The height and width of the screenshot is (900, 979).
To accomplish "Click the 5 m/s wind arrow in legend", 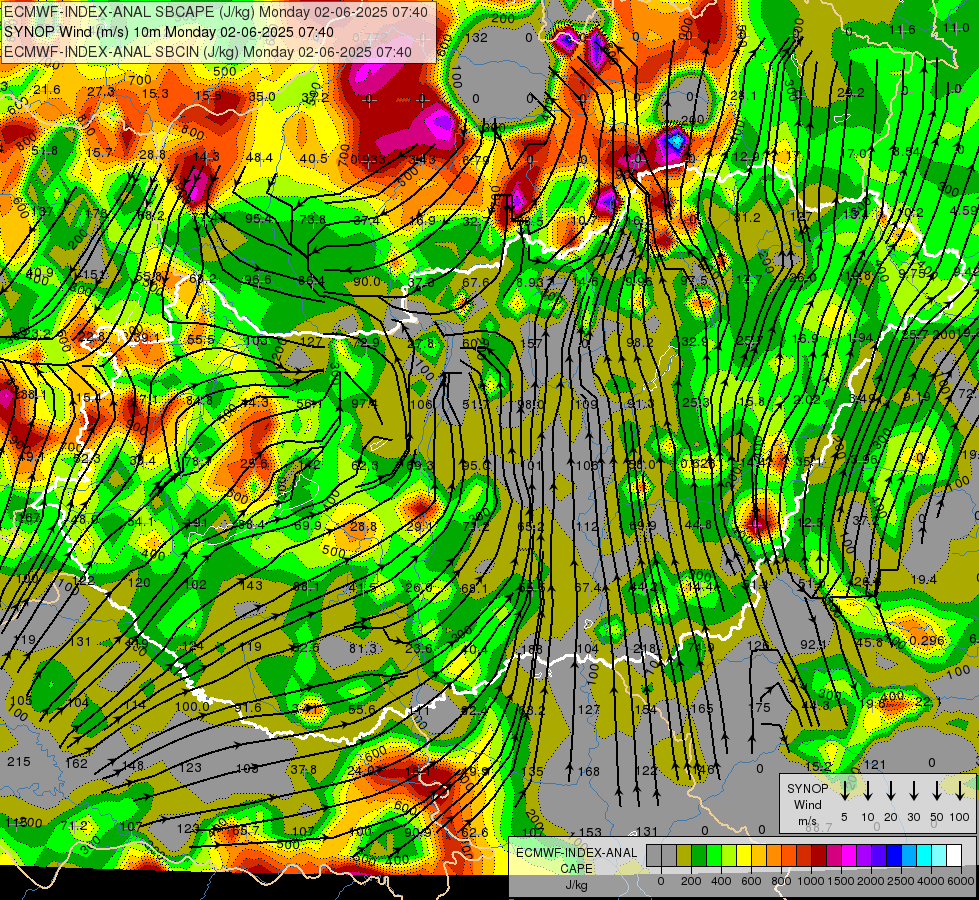I will [x=844, y=790].
